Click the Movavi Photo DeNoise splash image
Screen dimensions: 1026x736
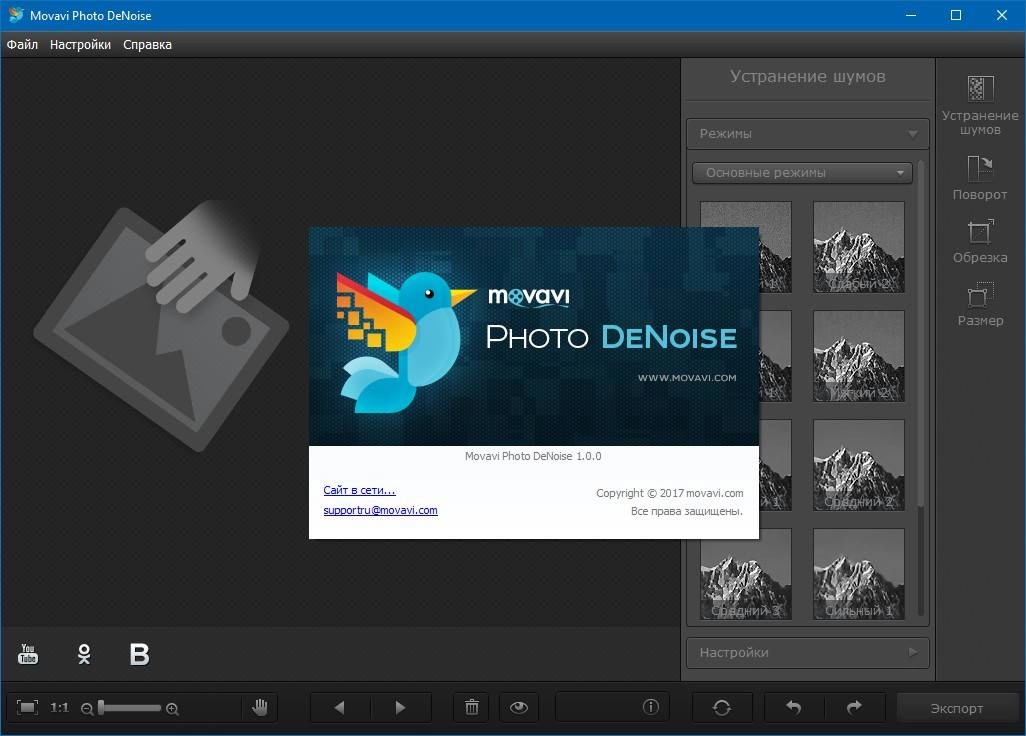tap(534, 336)
